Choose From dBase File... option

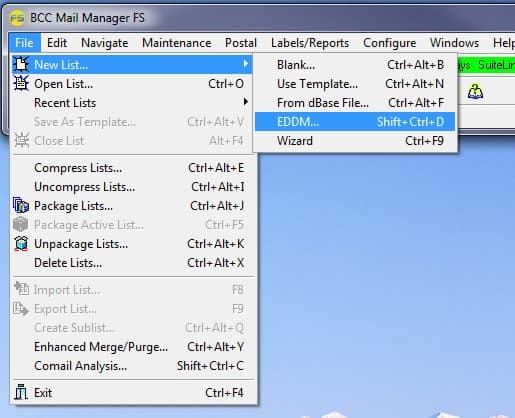click(355, 103)
